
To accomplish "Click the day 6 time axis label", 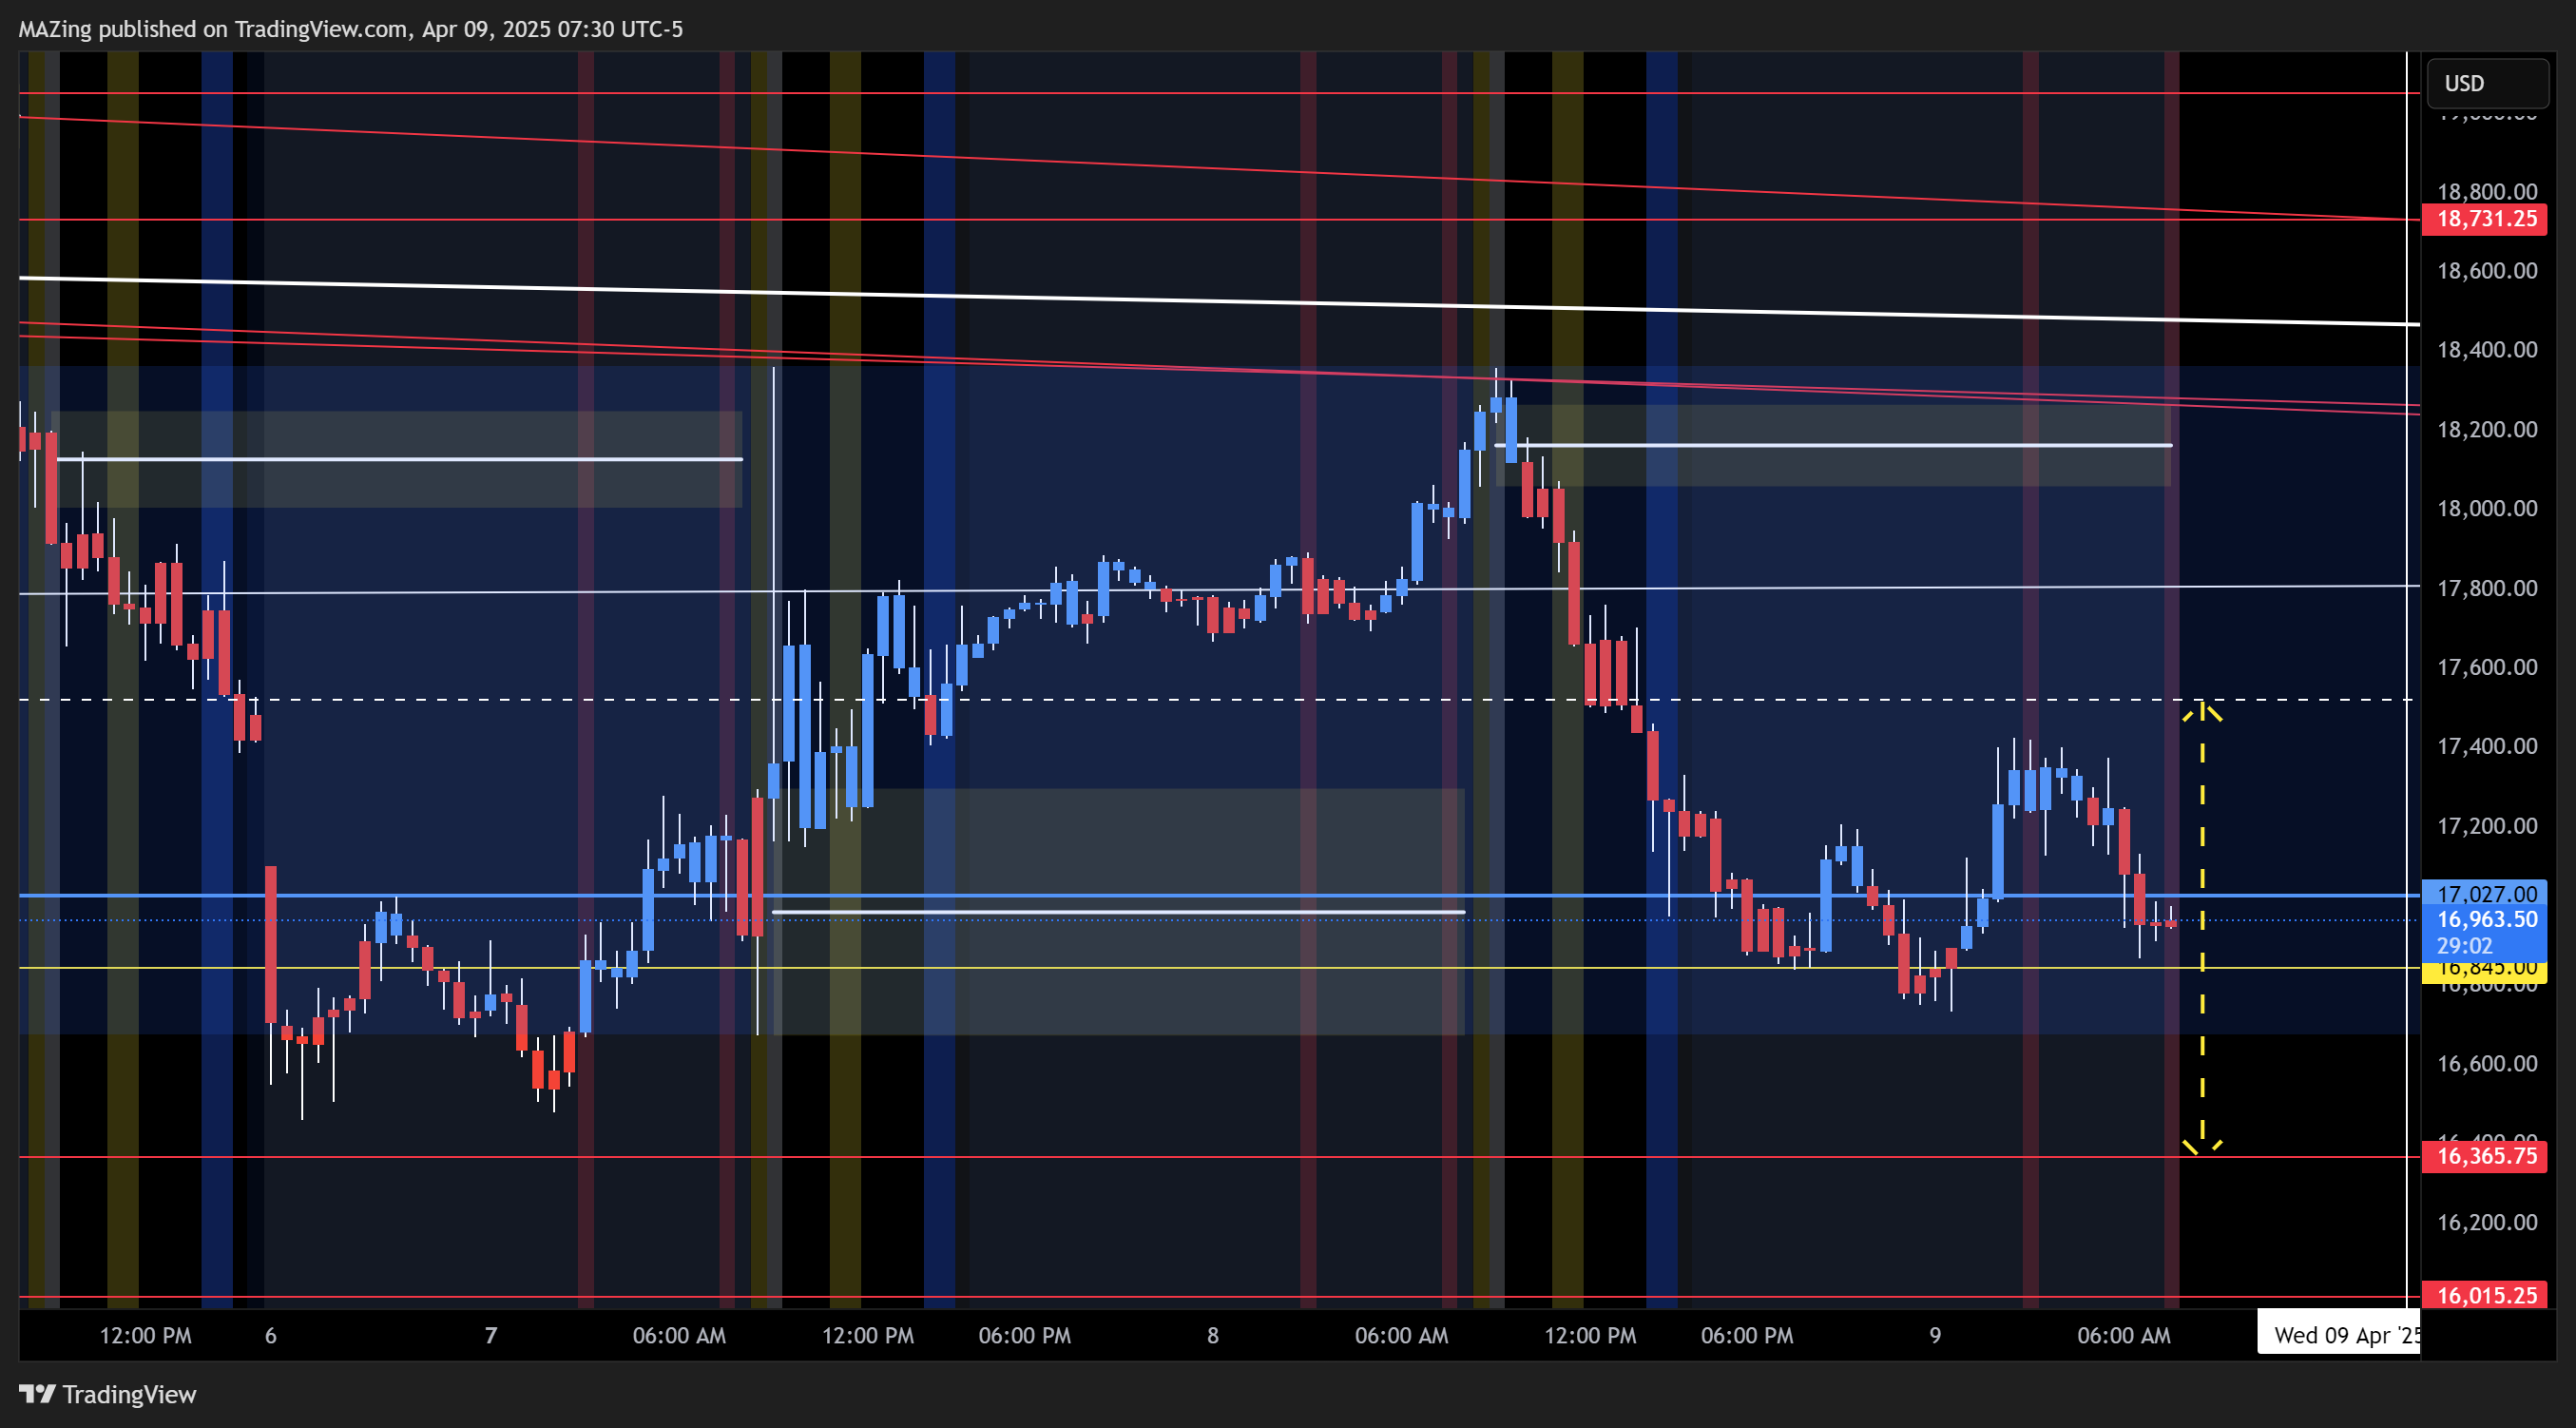I will 270,1336.
